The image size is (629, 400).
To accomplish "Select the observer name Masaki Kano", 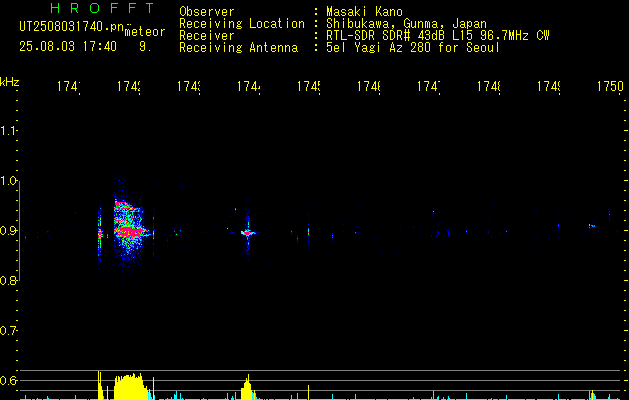I will 364,11.
